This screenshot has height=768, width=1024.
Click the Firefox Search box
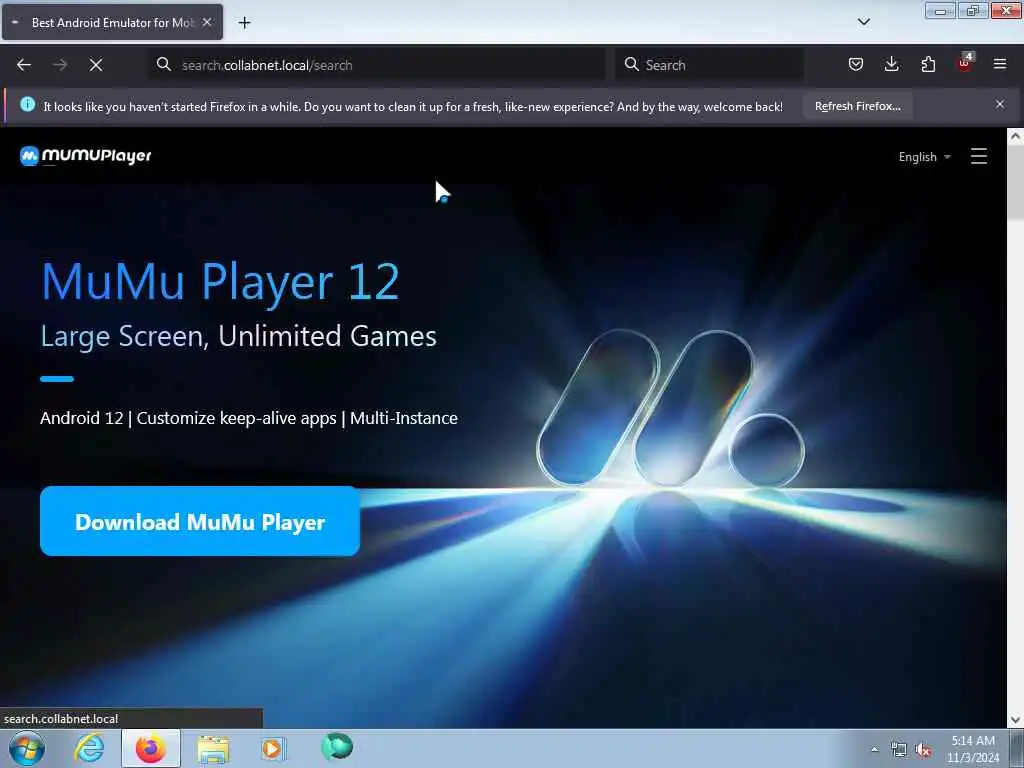click(x=709, y=65)
